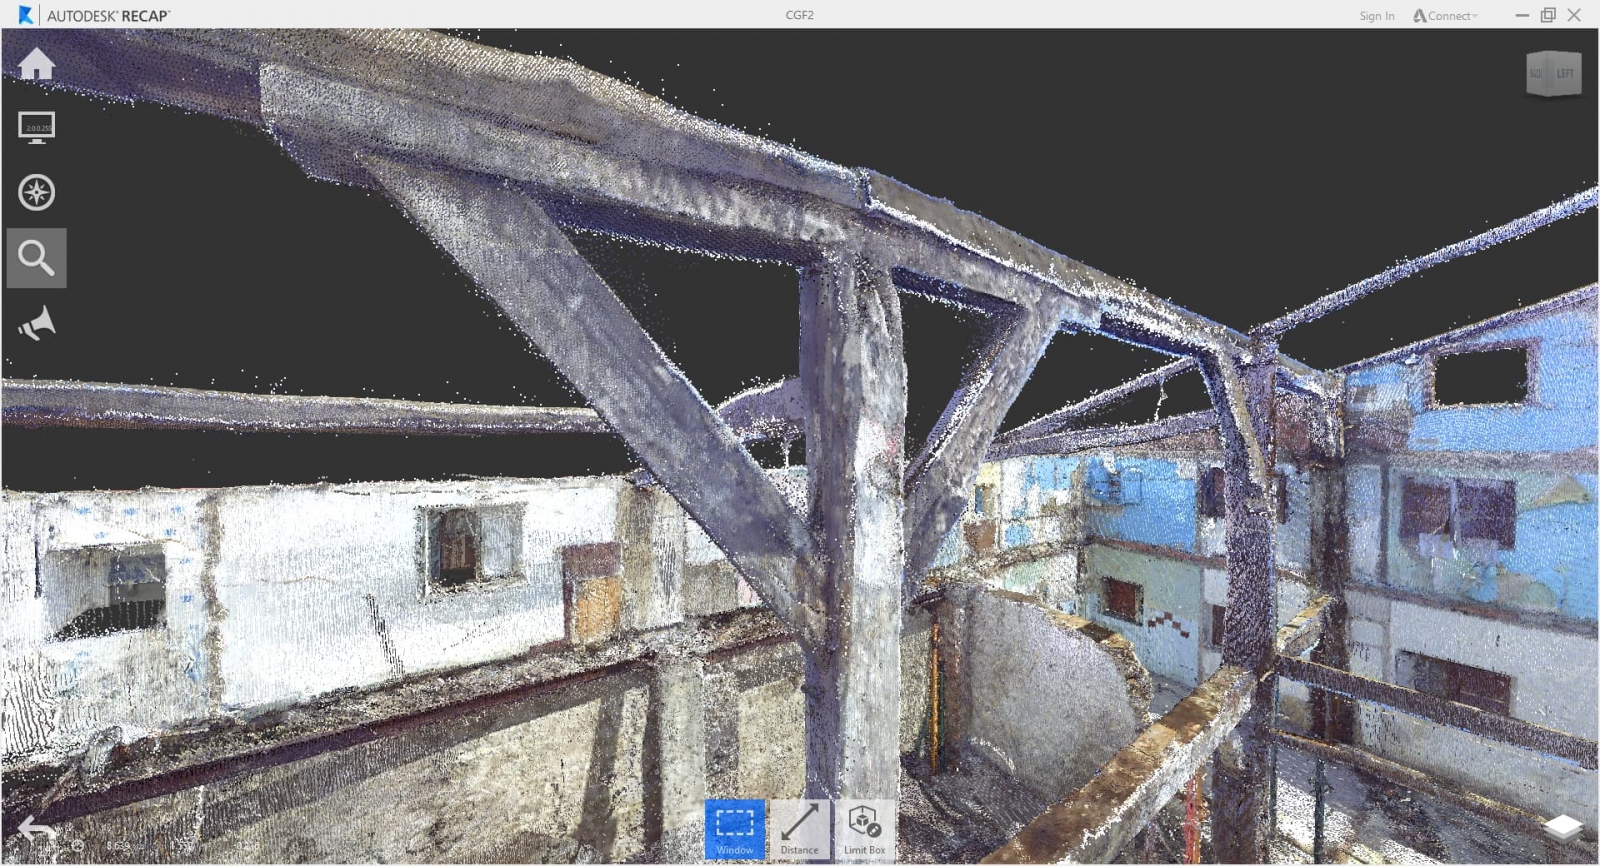Image resolution: width=1600 pixels, height=866 pixels.
Task: Minimize the ReCap window
Action: pos(1522,15)
